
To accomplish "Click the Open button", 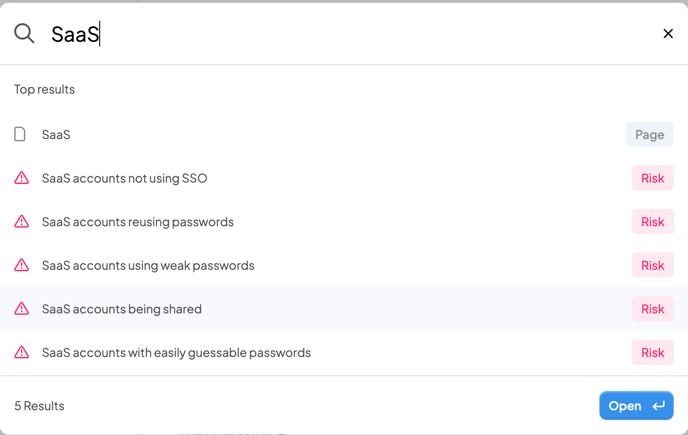I will pyautogui.click(x=636, y=406).
